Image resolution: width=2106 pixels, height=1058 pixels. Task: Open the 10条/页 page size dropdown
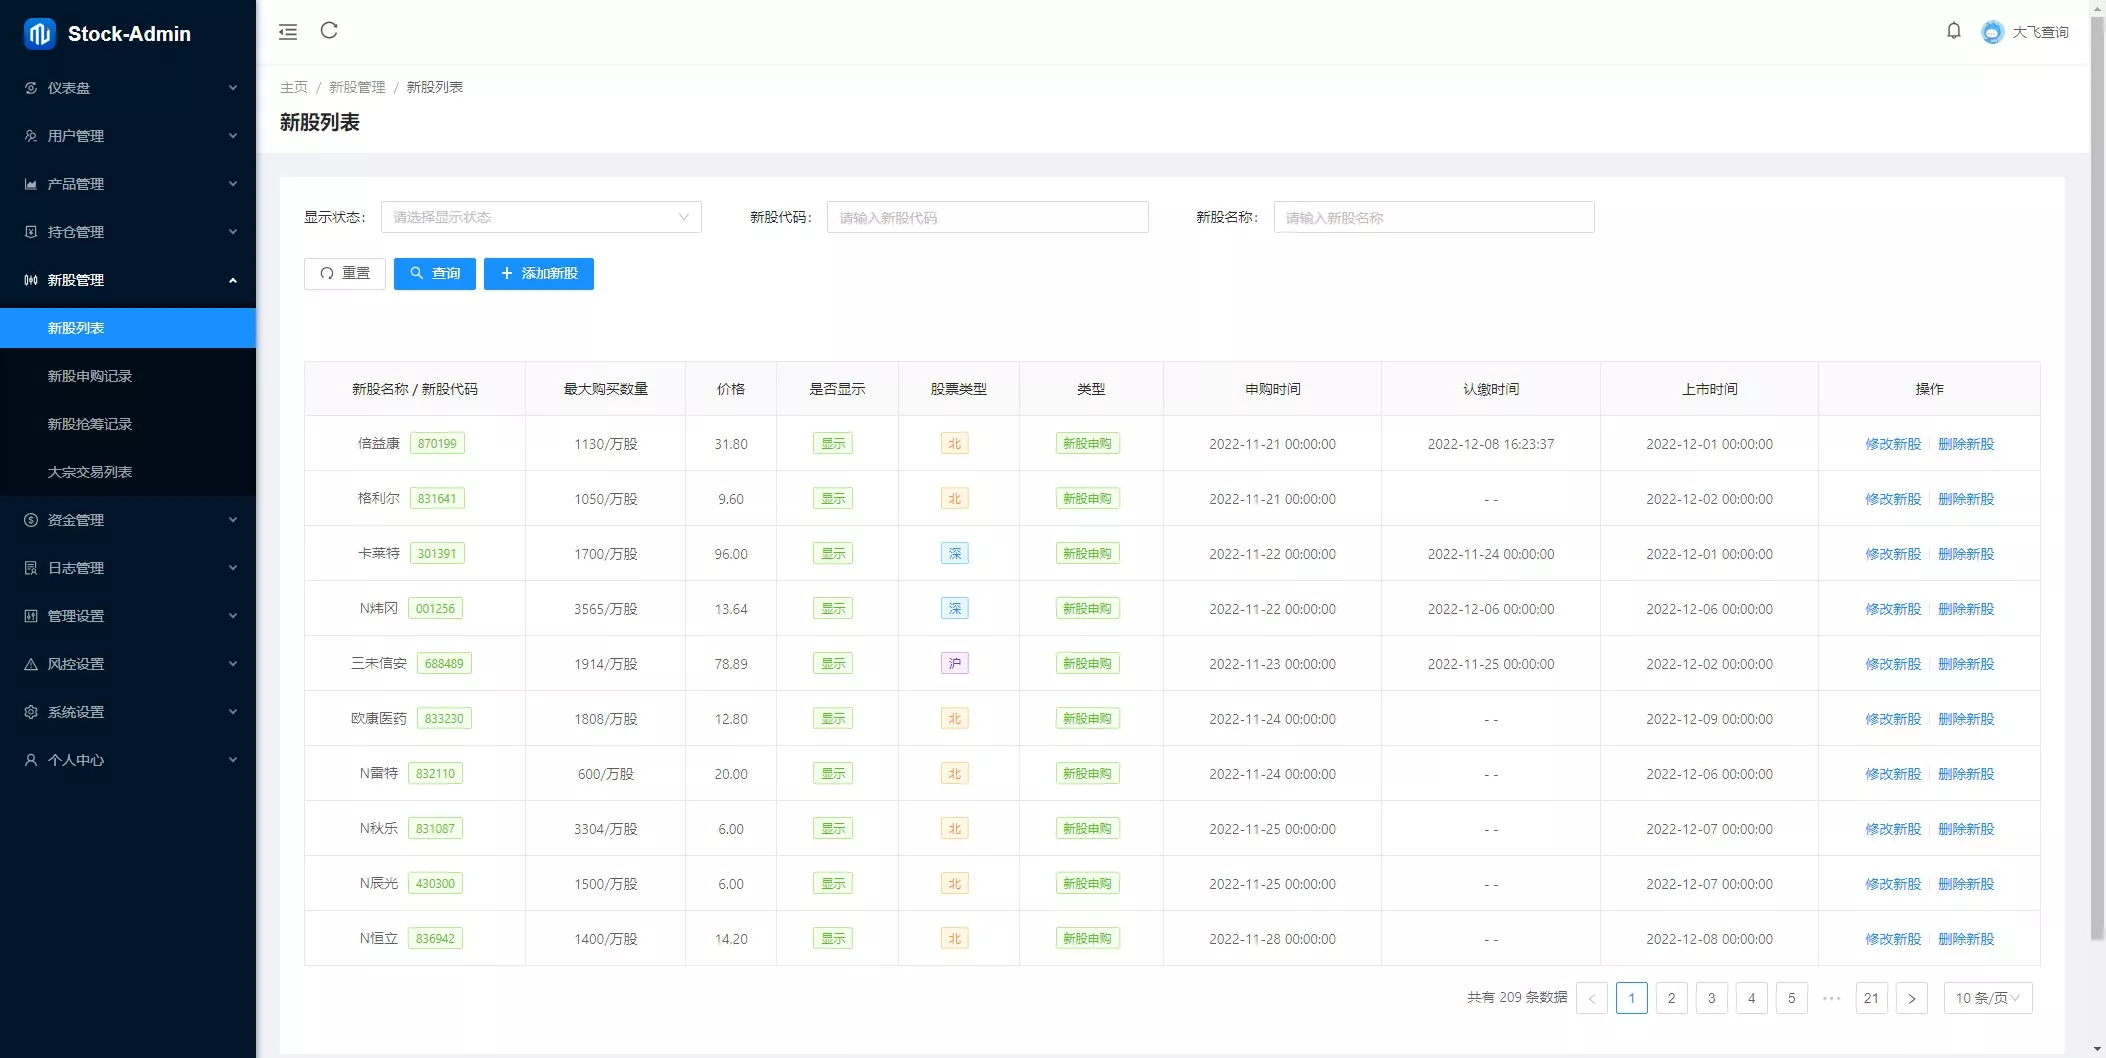click(1986, 997)
